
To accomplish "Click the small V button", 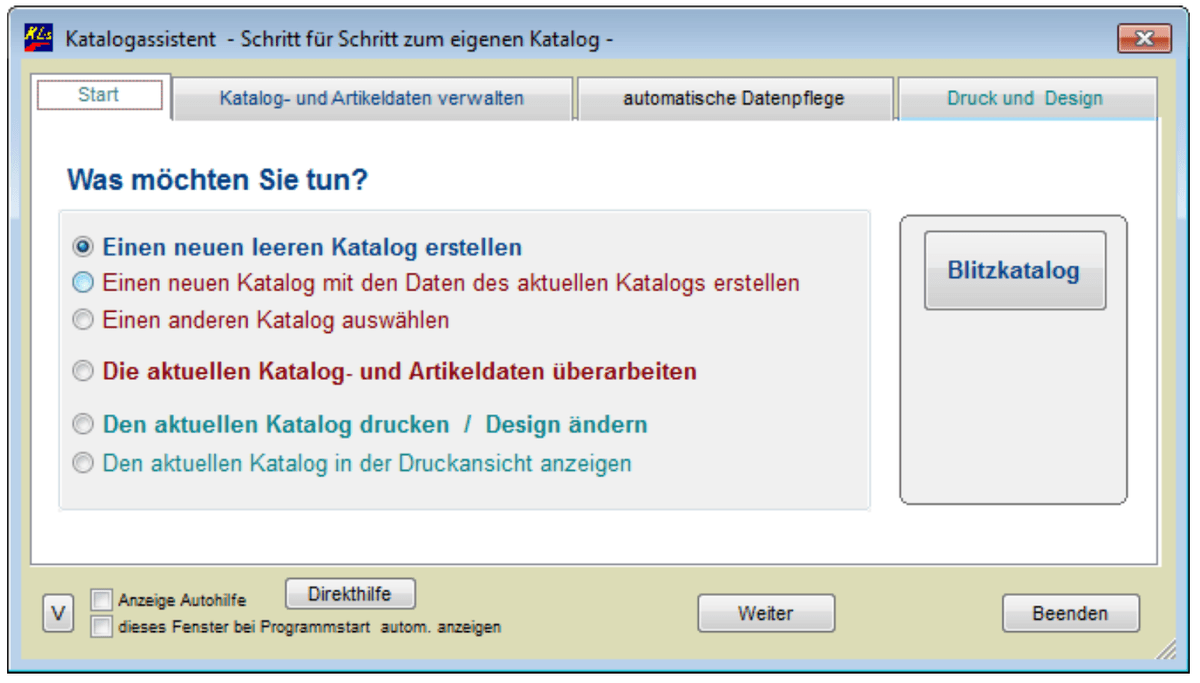I will 59,614.
